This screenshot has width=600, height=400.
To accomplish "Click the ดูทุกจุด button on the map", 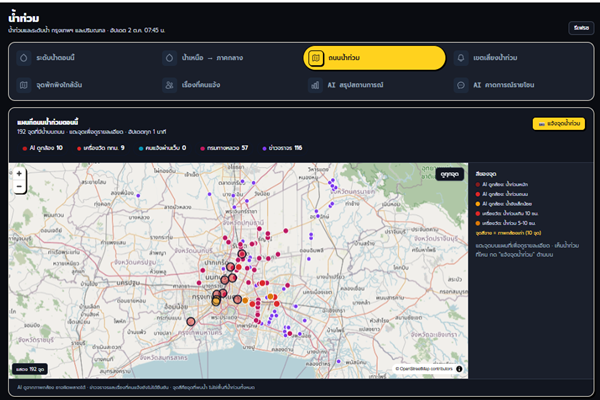I will click(450, 174).
